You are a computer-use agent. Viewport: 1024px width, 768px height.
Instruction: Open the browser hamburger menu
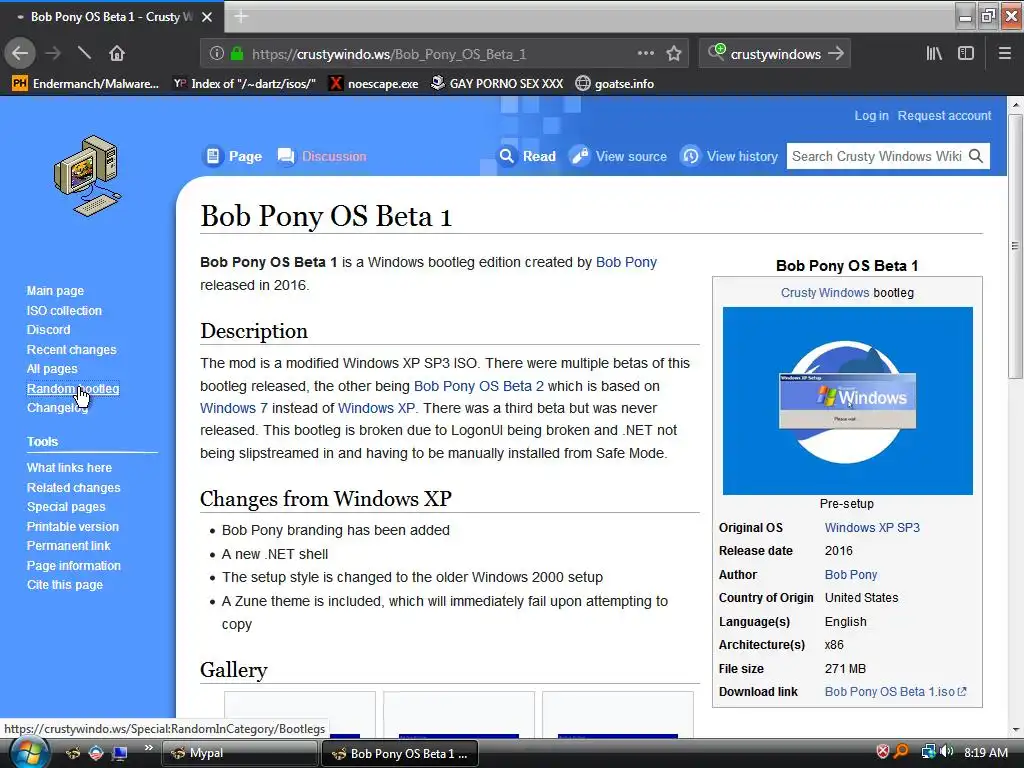(1005, 54)
